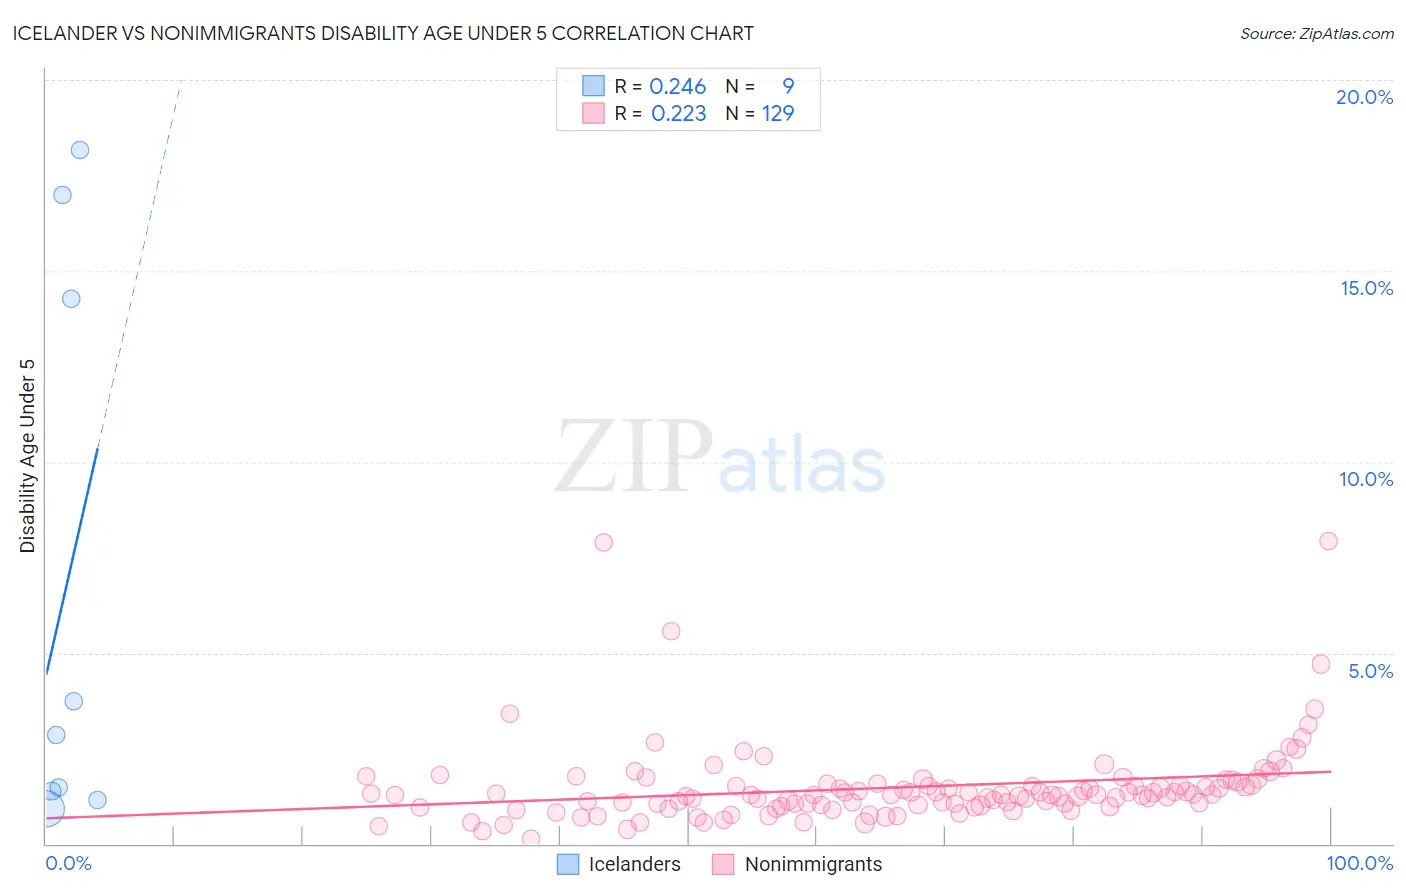Click the pink data point near 100% at 8%
1406x892 pixels.
tap(1328, 541)
